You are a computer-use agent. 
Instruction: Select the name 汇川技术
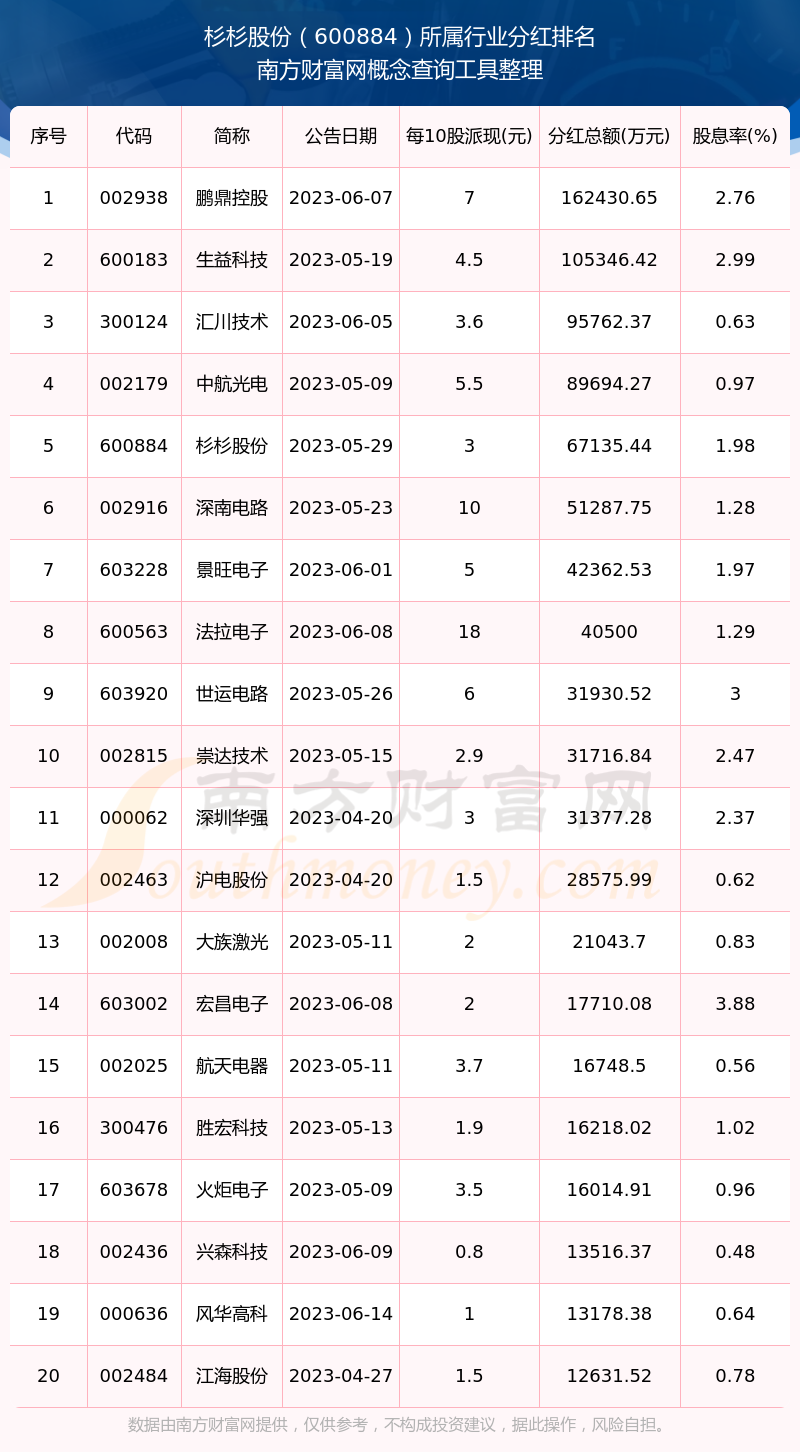click(232, 322)
